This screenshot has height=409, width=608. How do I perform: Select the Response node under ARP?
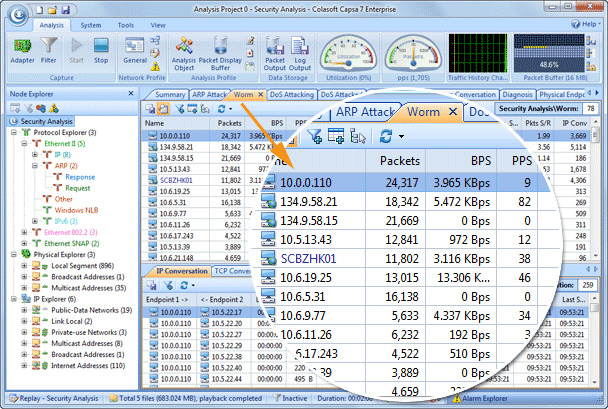tap(80, 177)
